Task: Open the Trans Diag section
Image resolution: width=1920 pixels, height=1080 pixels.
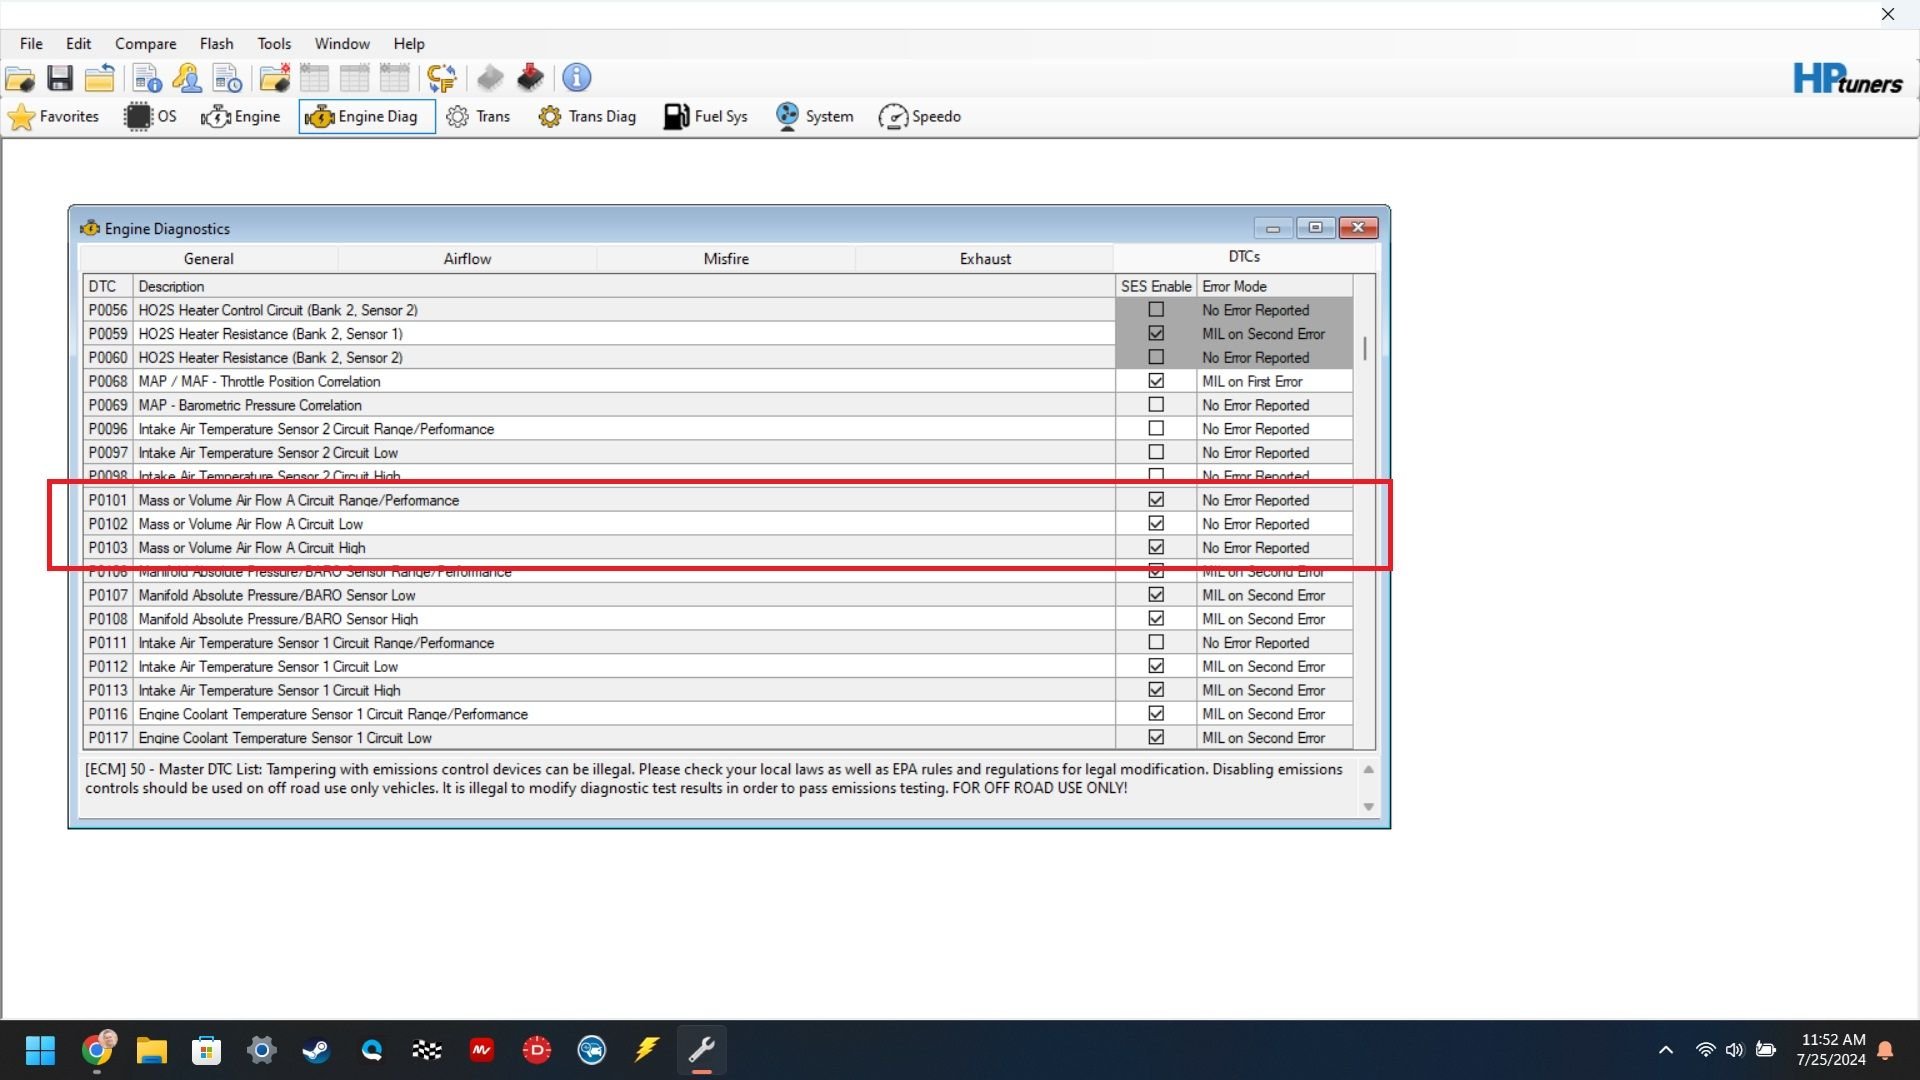Action: (x=588, y=117)
